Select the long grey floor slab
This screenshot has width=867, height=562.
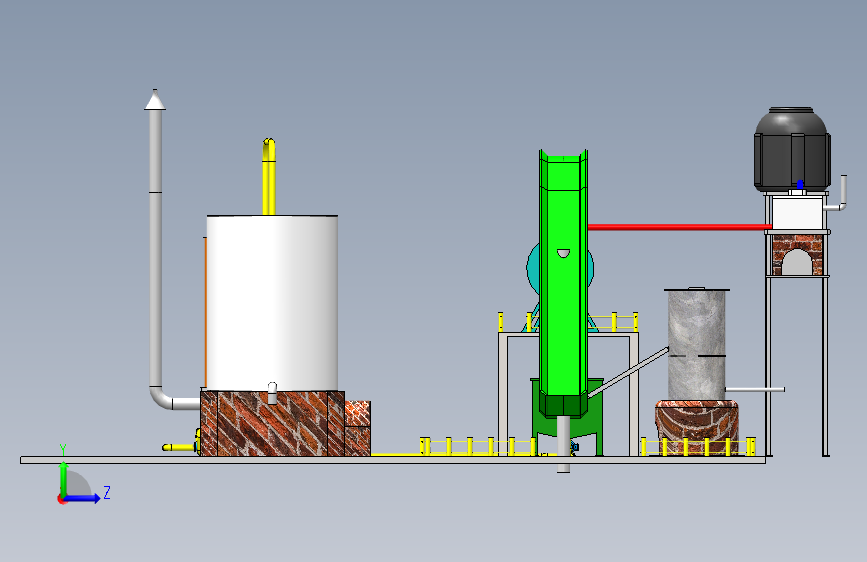393,460
